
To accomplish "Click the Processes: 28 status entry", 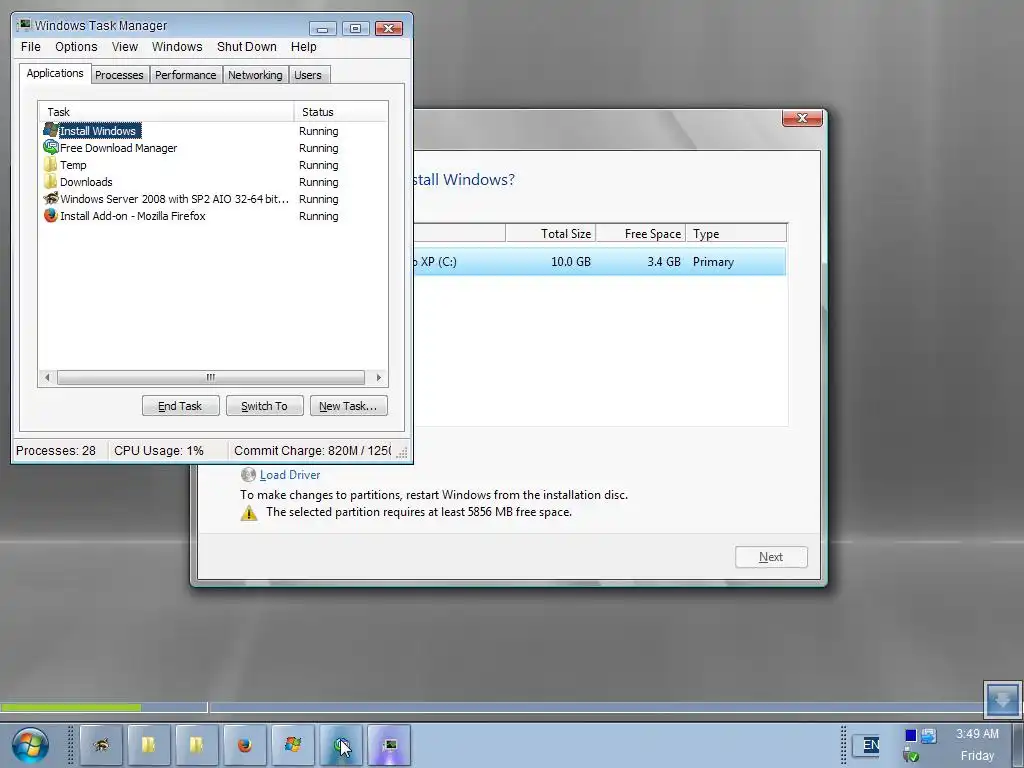I will tap(56, 451).
